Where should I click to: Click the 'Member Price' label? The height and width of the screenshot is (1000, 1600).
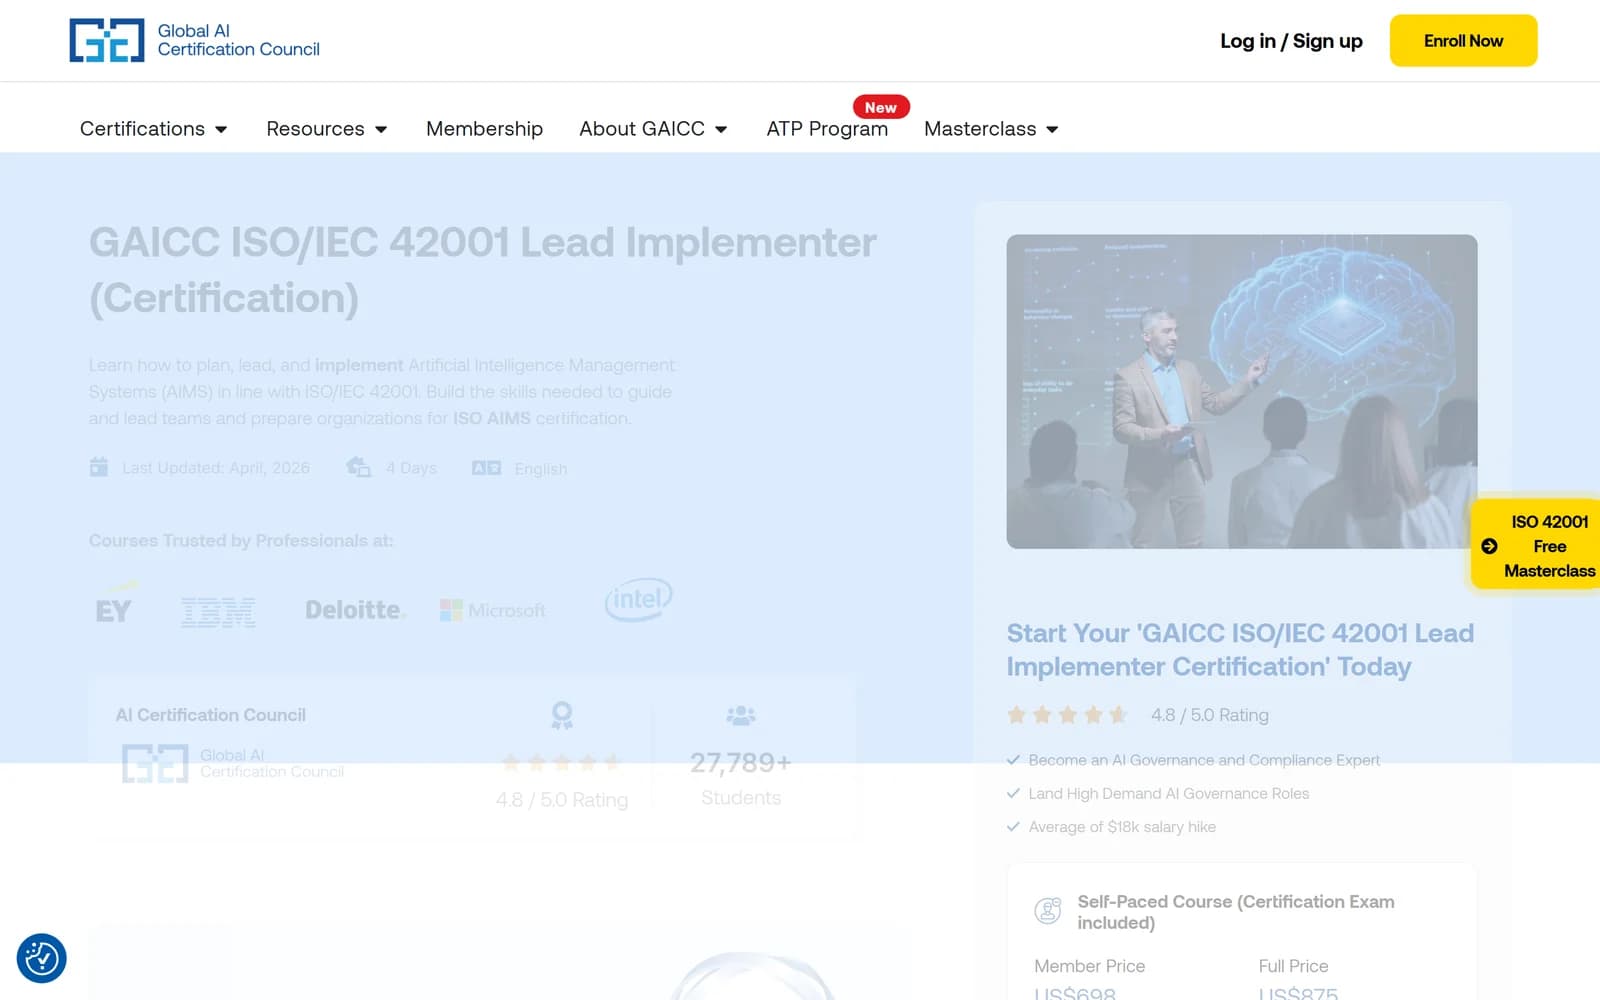pyautogui.click(x=1089, y=966)
